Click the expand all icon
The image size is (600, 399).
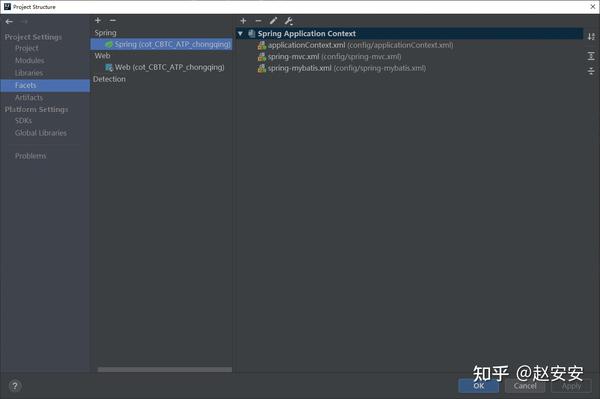click(x=591, y=56)
